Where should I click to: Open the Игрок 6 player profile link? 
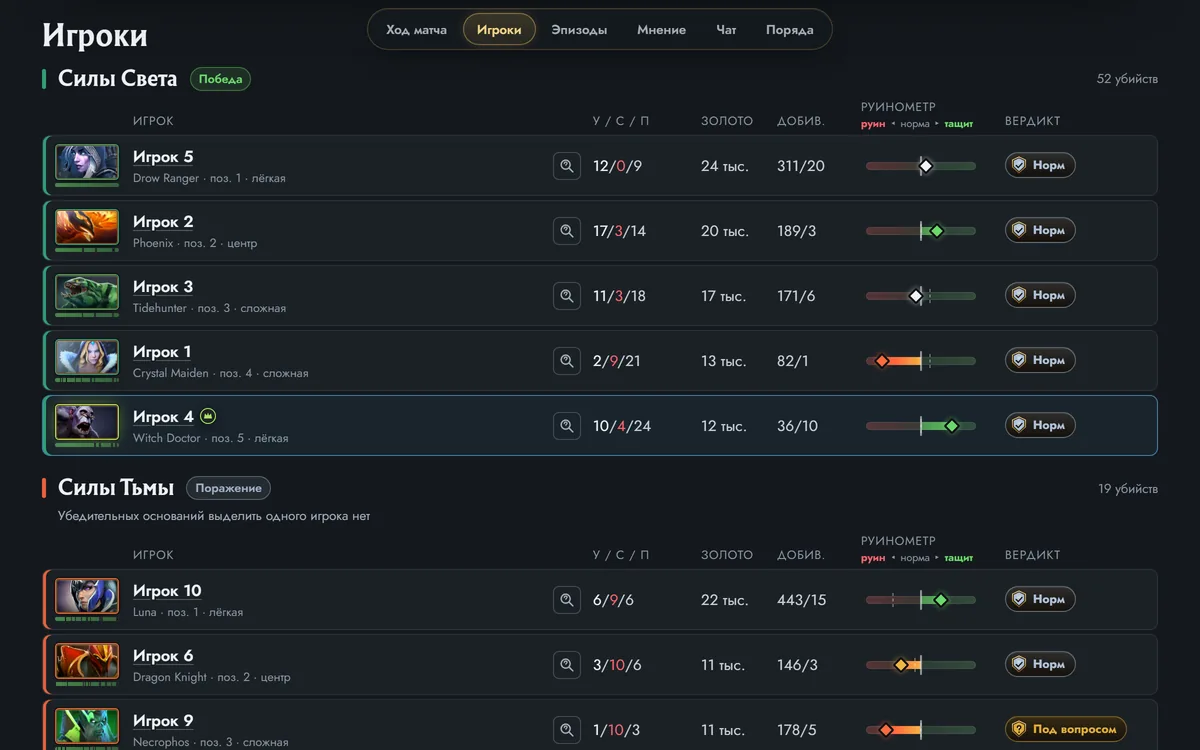coord(163,656)
